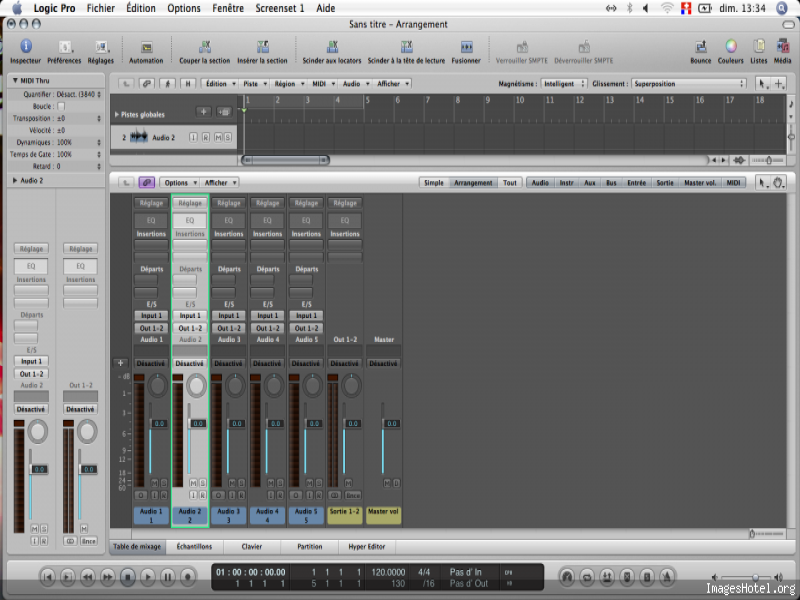Open the Screenset 1 menu
Viewport: 800px width, 600px height.
[280, 8]
